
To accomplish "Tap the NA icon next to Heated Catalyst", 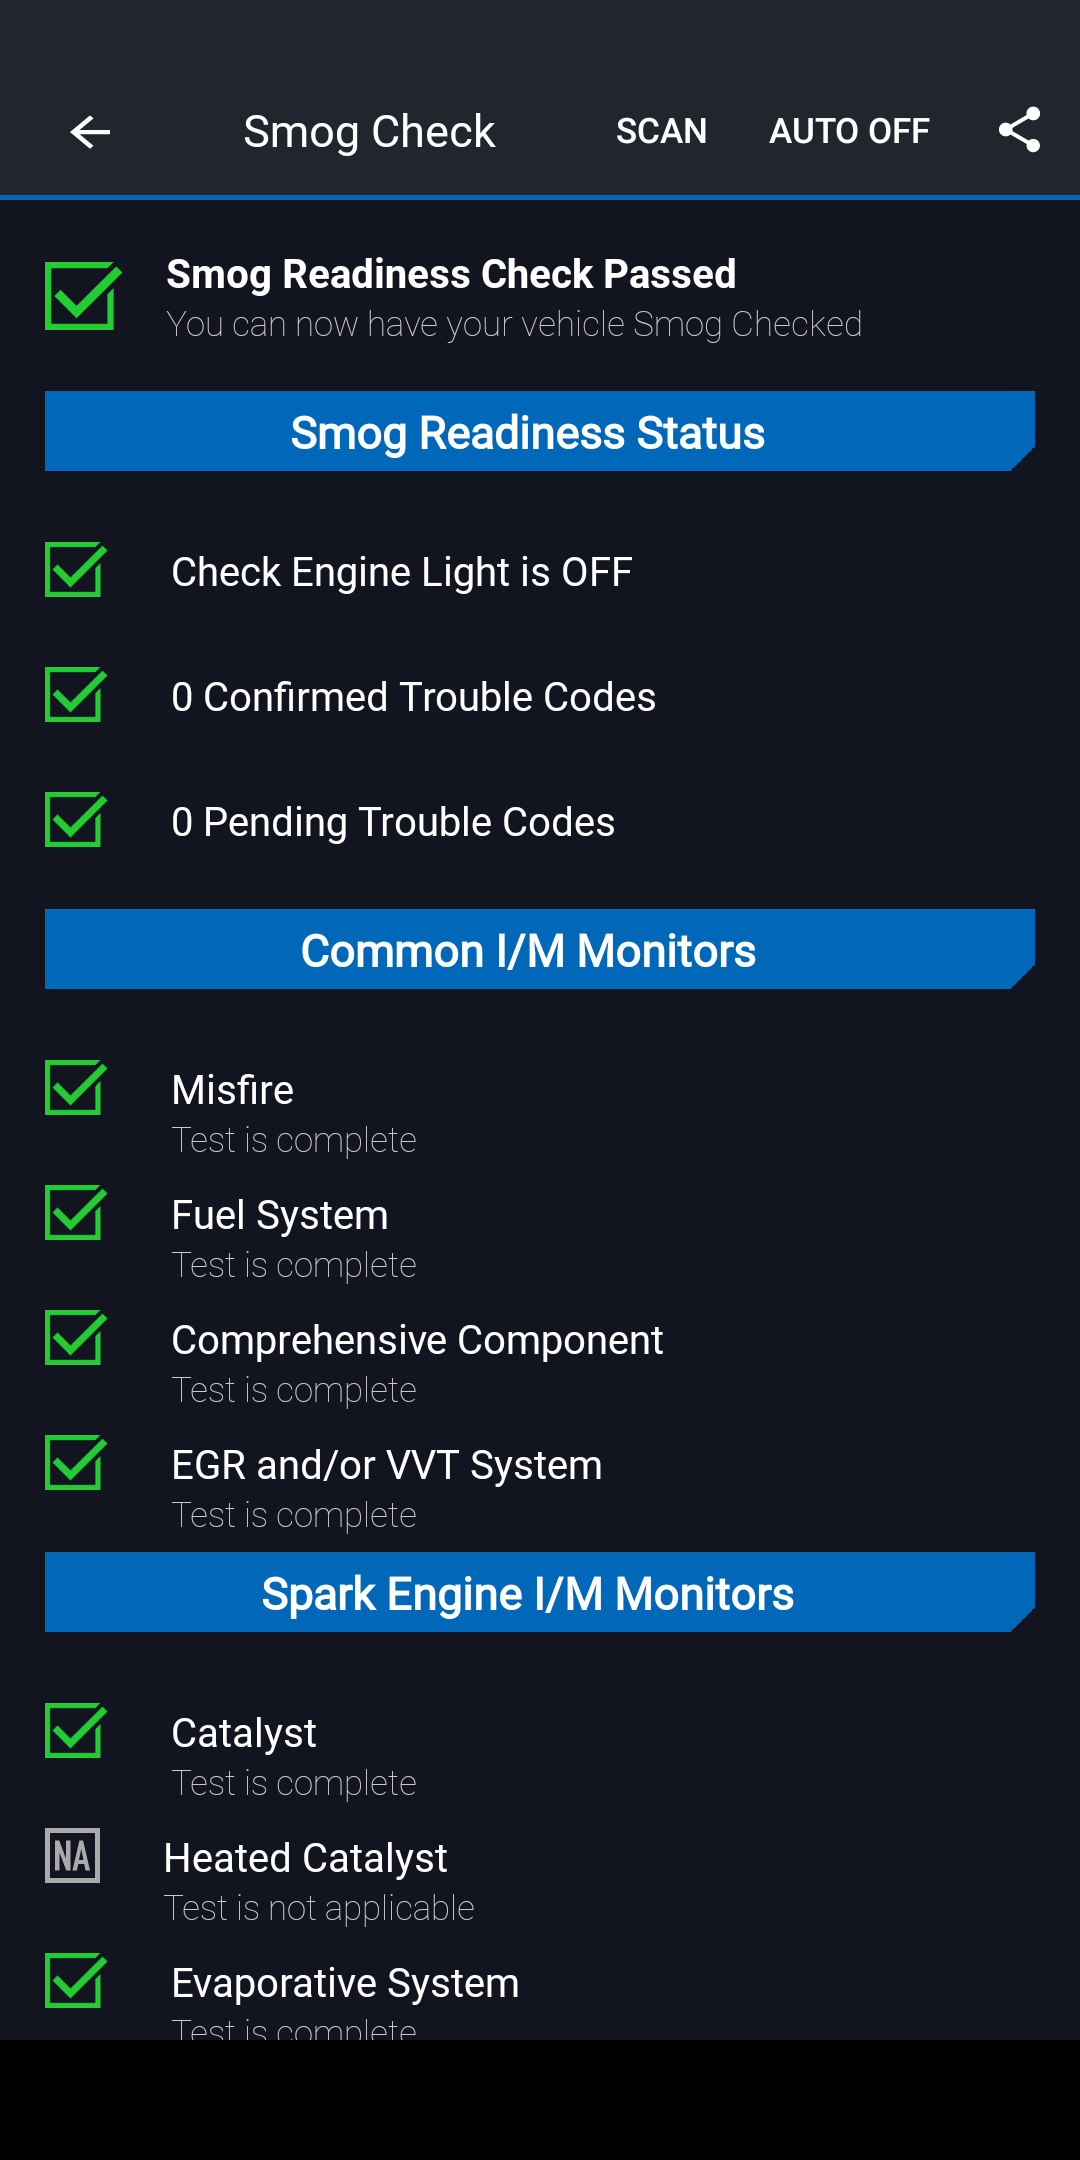I will coord(71,1855).
